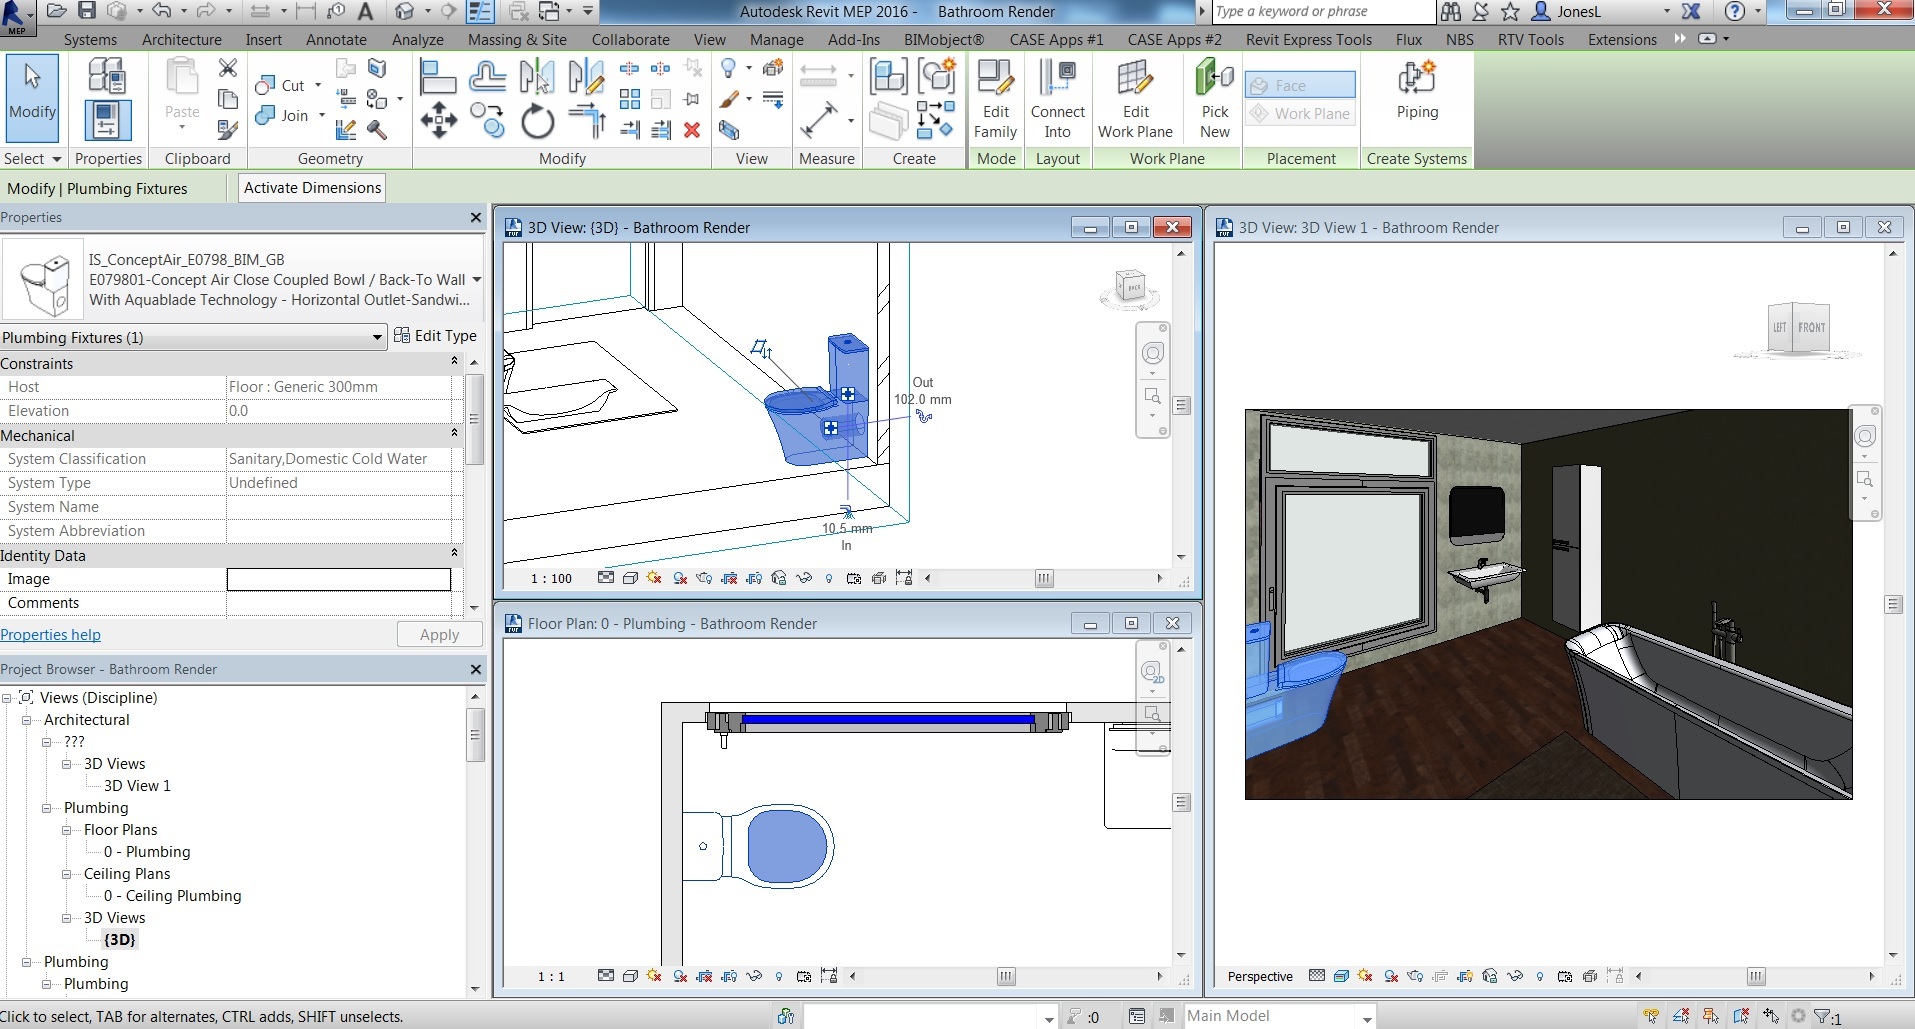Screen dimensions: 1915x1029
Task: Click the Rotate tool icon
Action: click(x=537, y=121)
